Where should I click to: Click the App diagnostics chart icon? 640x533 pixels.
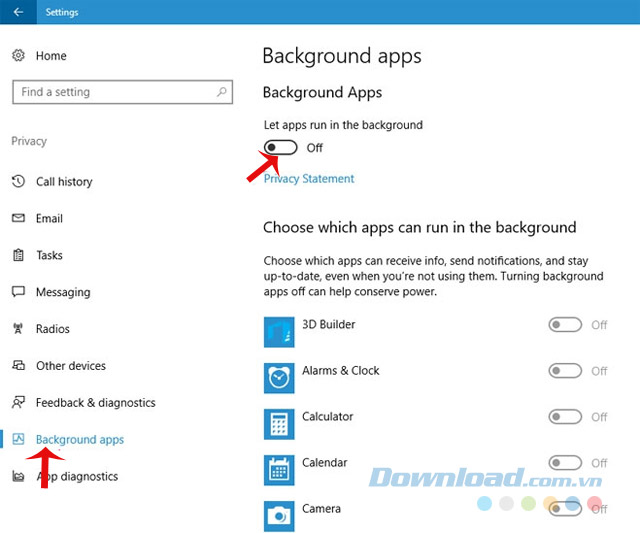click(x=18, y=476)
